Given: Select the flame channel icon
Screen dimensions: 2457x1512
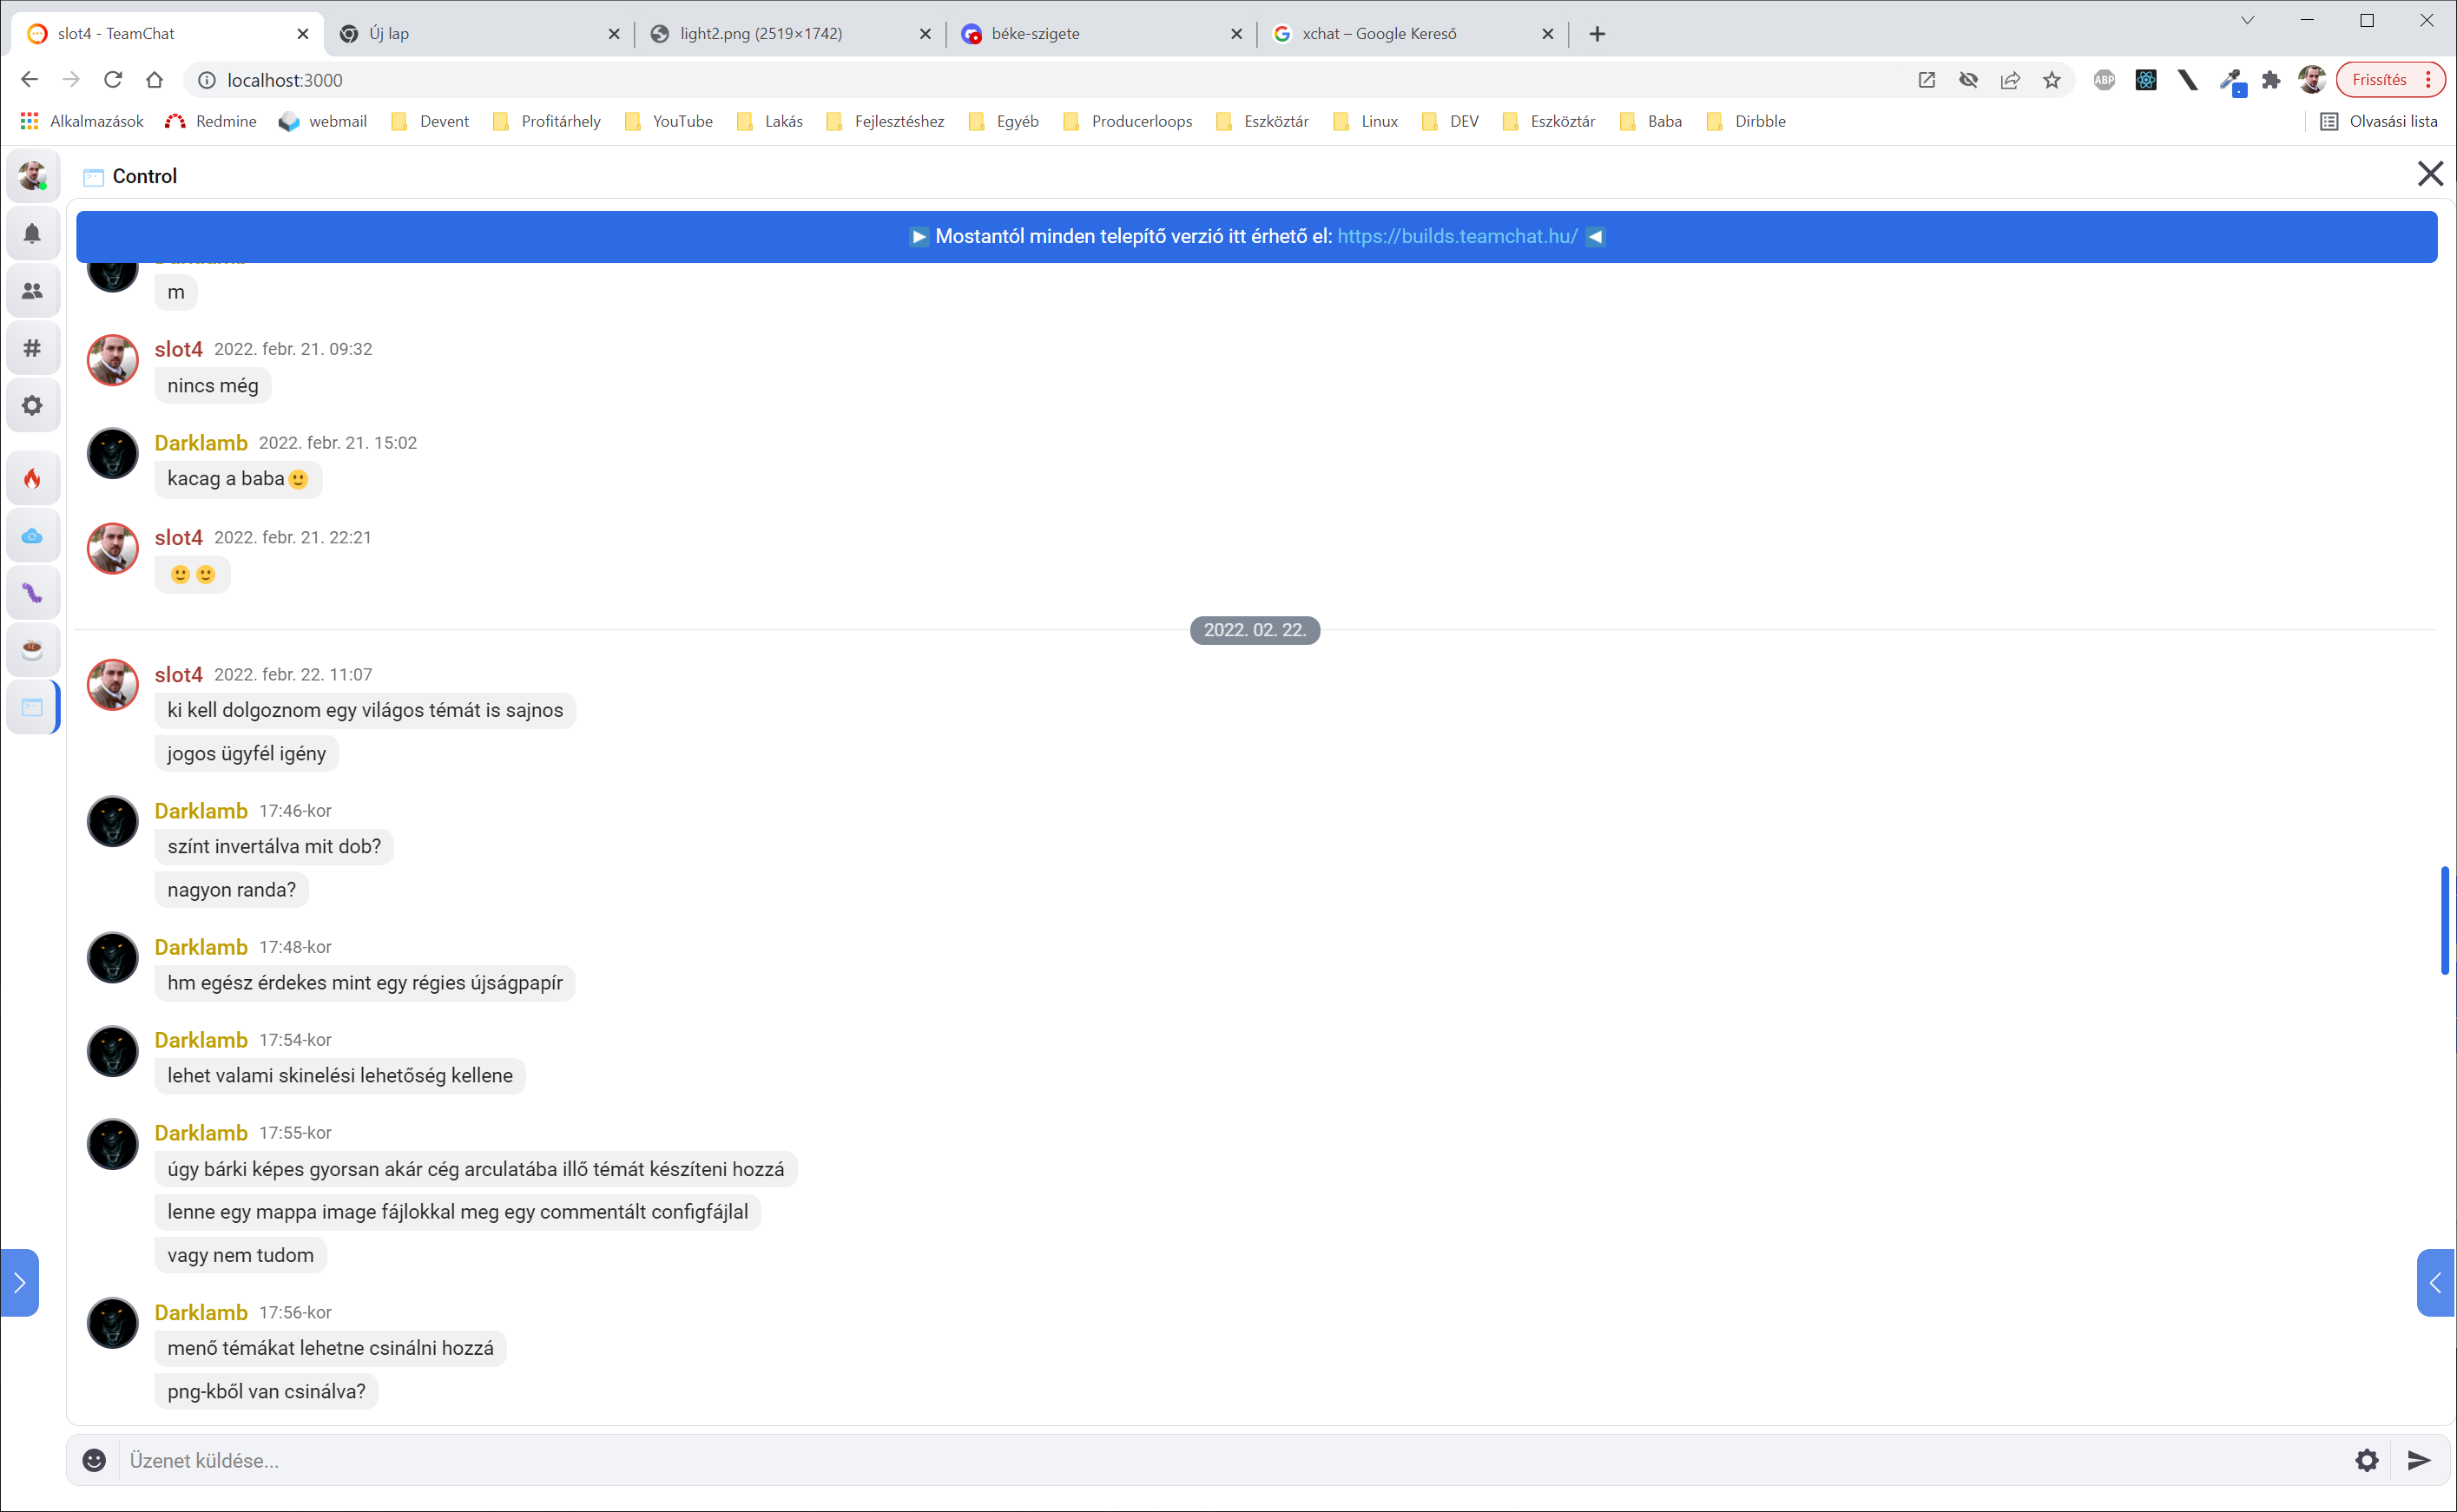Looking at the screenshot, I should (x=32, y=479).
